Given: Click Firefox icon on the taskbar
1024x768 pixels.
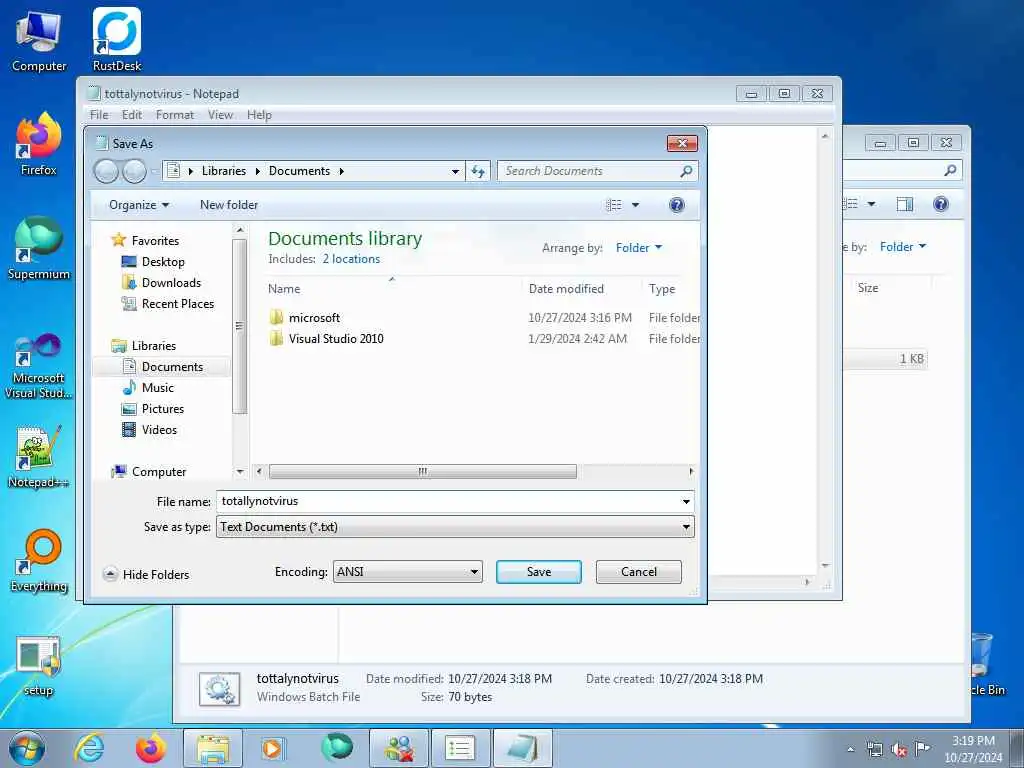Looking at the screenshot, I should (151, 748).
